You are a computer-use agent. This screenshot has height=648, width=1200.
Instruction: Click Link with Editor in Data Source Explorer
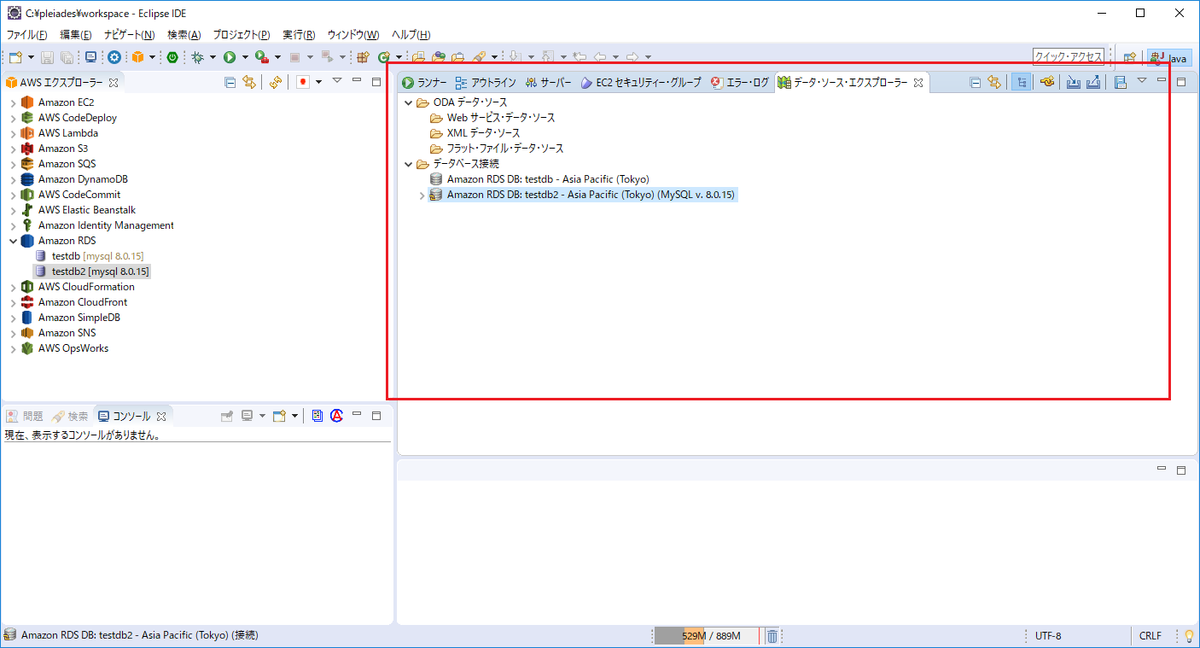[x=994, y=82]
